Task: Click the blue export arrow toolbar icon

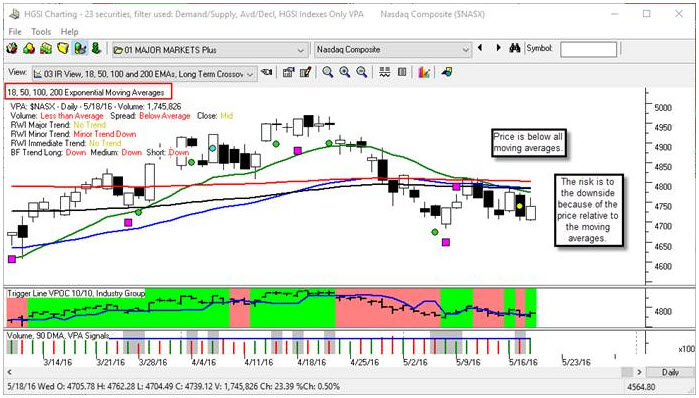Action: (446, 72)
